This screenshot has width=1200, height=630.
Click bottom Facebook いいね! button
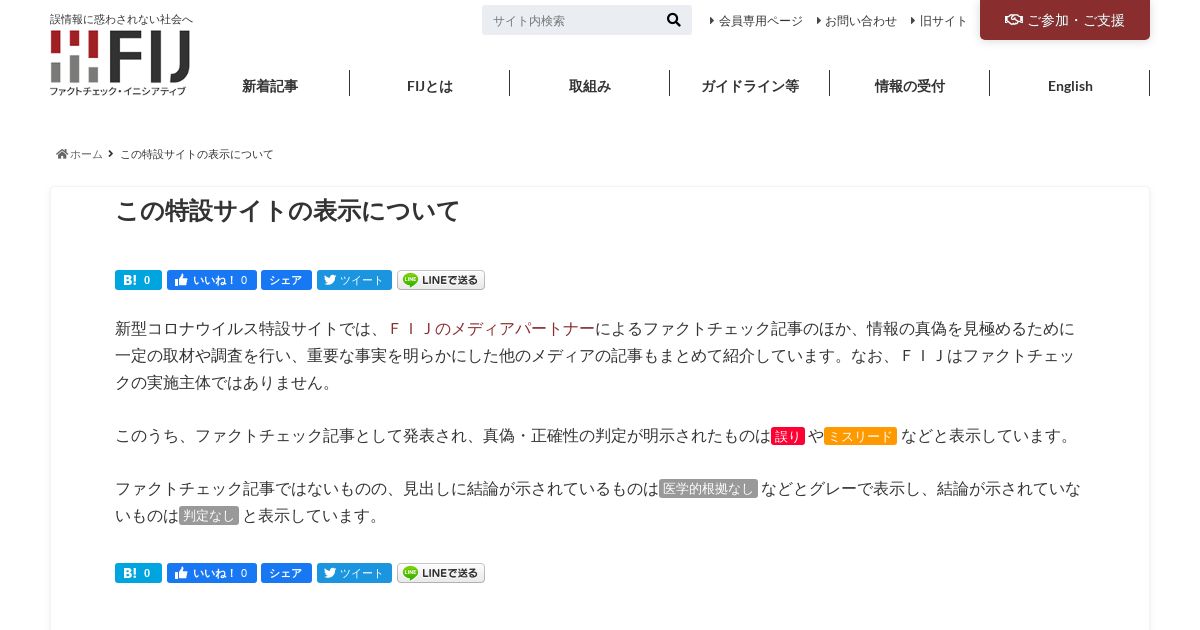click(x=212, y=573)
